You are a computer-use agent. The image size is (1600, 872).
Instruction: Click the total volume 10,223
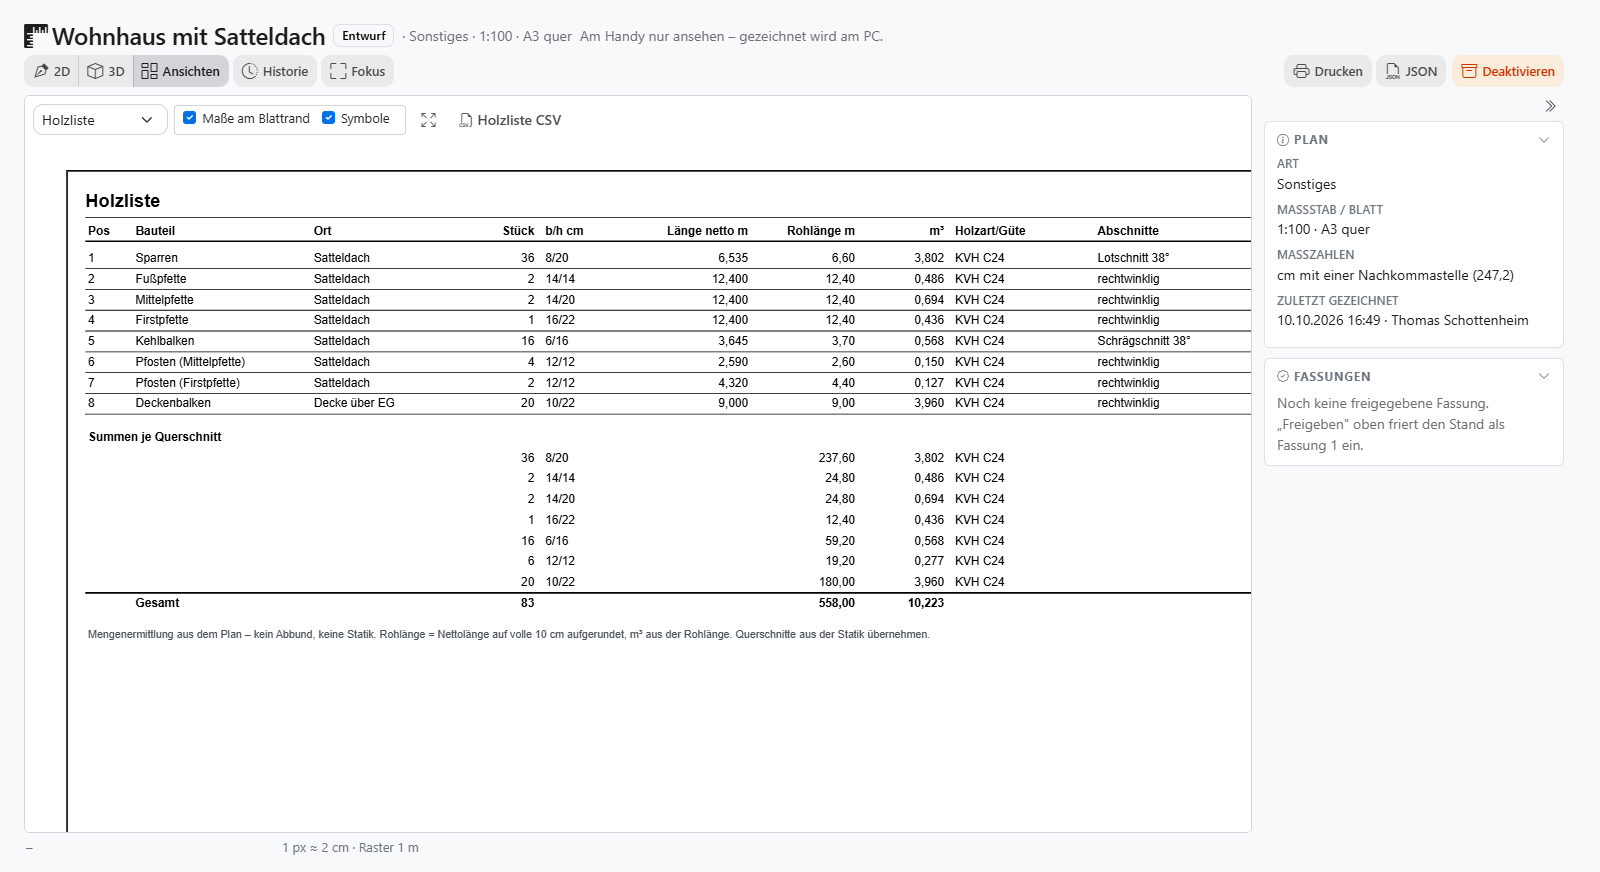pos(926,603)
